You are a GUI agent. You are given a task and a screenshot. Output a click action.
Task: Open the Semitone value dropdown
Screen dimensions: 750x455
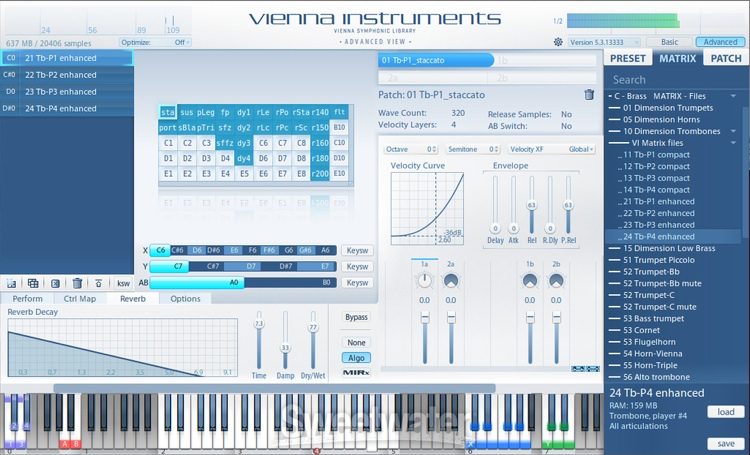(473, 149)
